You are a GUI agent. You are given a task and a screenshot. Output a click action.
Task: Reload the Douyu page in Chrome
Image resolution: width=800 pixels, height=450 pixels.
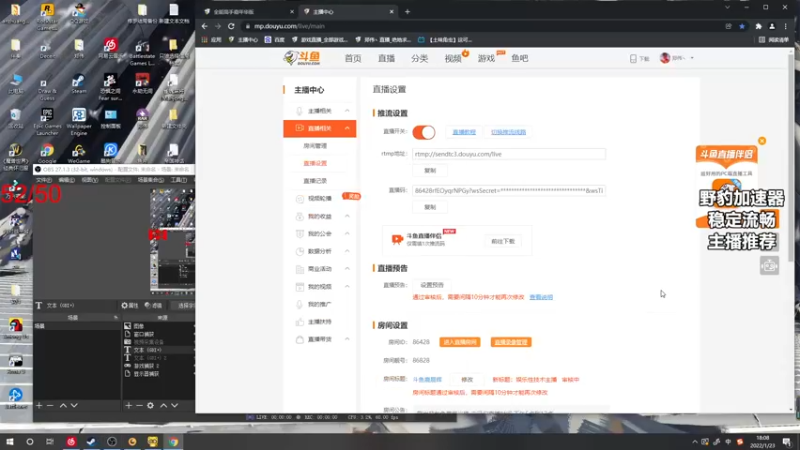coord(231,26)
